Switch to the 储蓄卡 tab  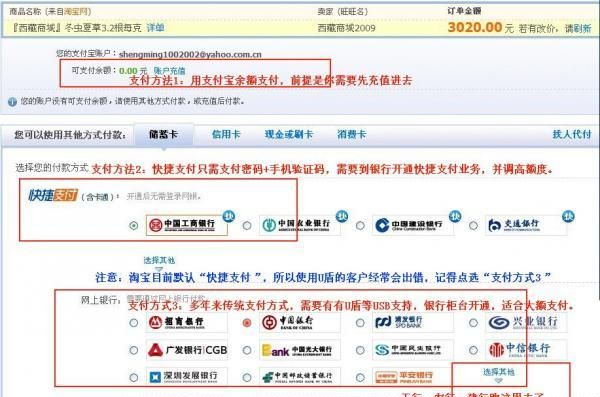click(163, 134)
